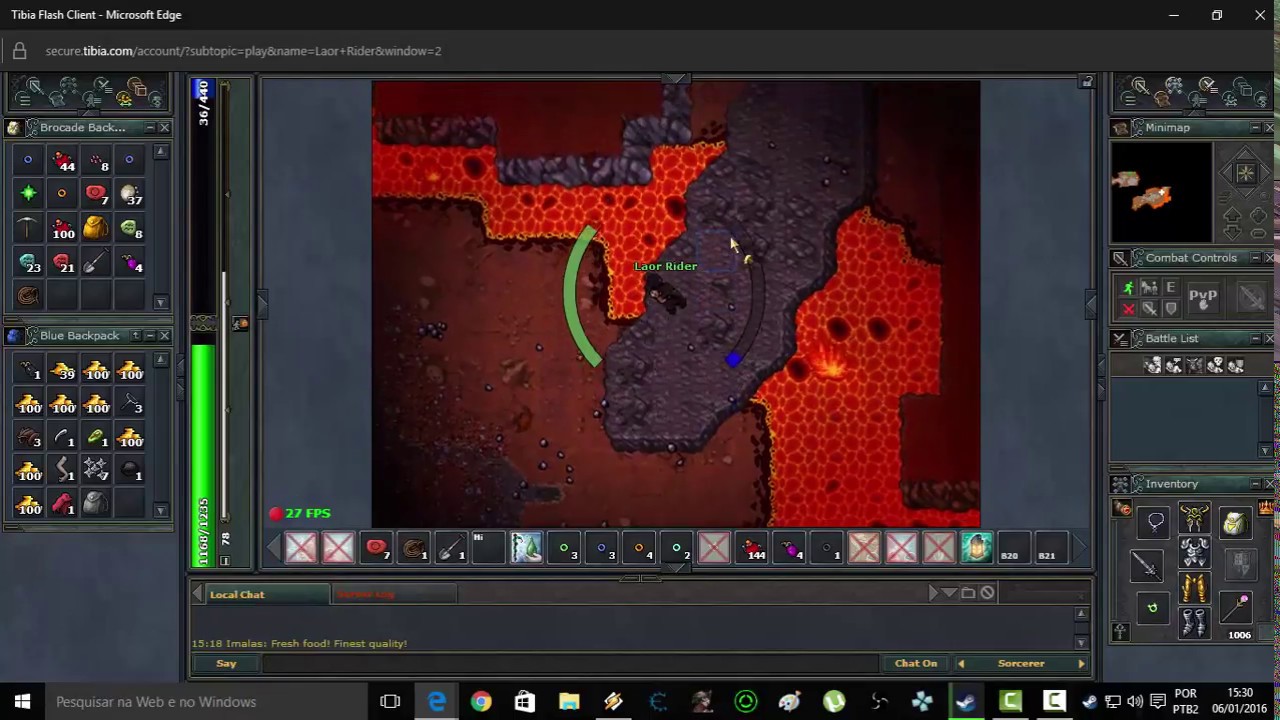Open File Explorer from taskbar

pyautogui.click(x=569, y=702)
